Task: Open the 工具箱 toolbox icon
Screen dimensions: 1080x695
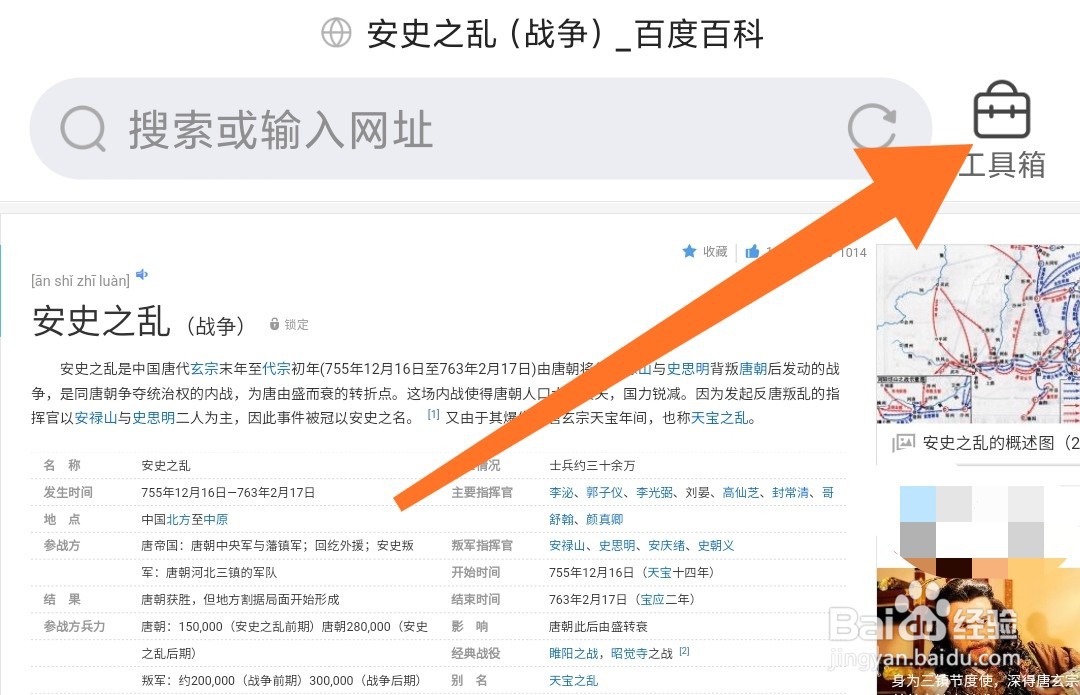Action: click(1001, 110)
